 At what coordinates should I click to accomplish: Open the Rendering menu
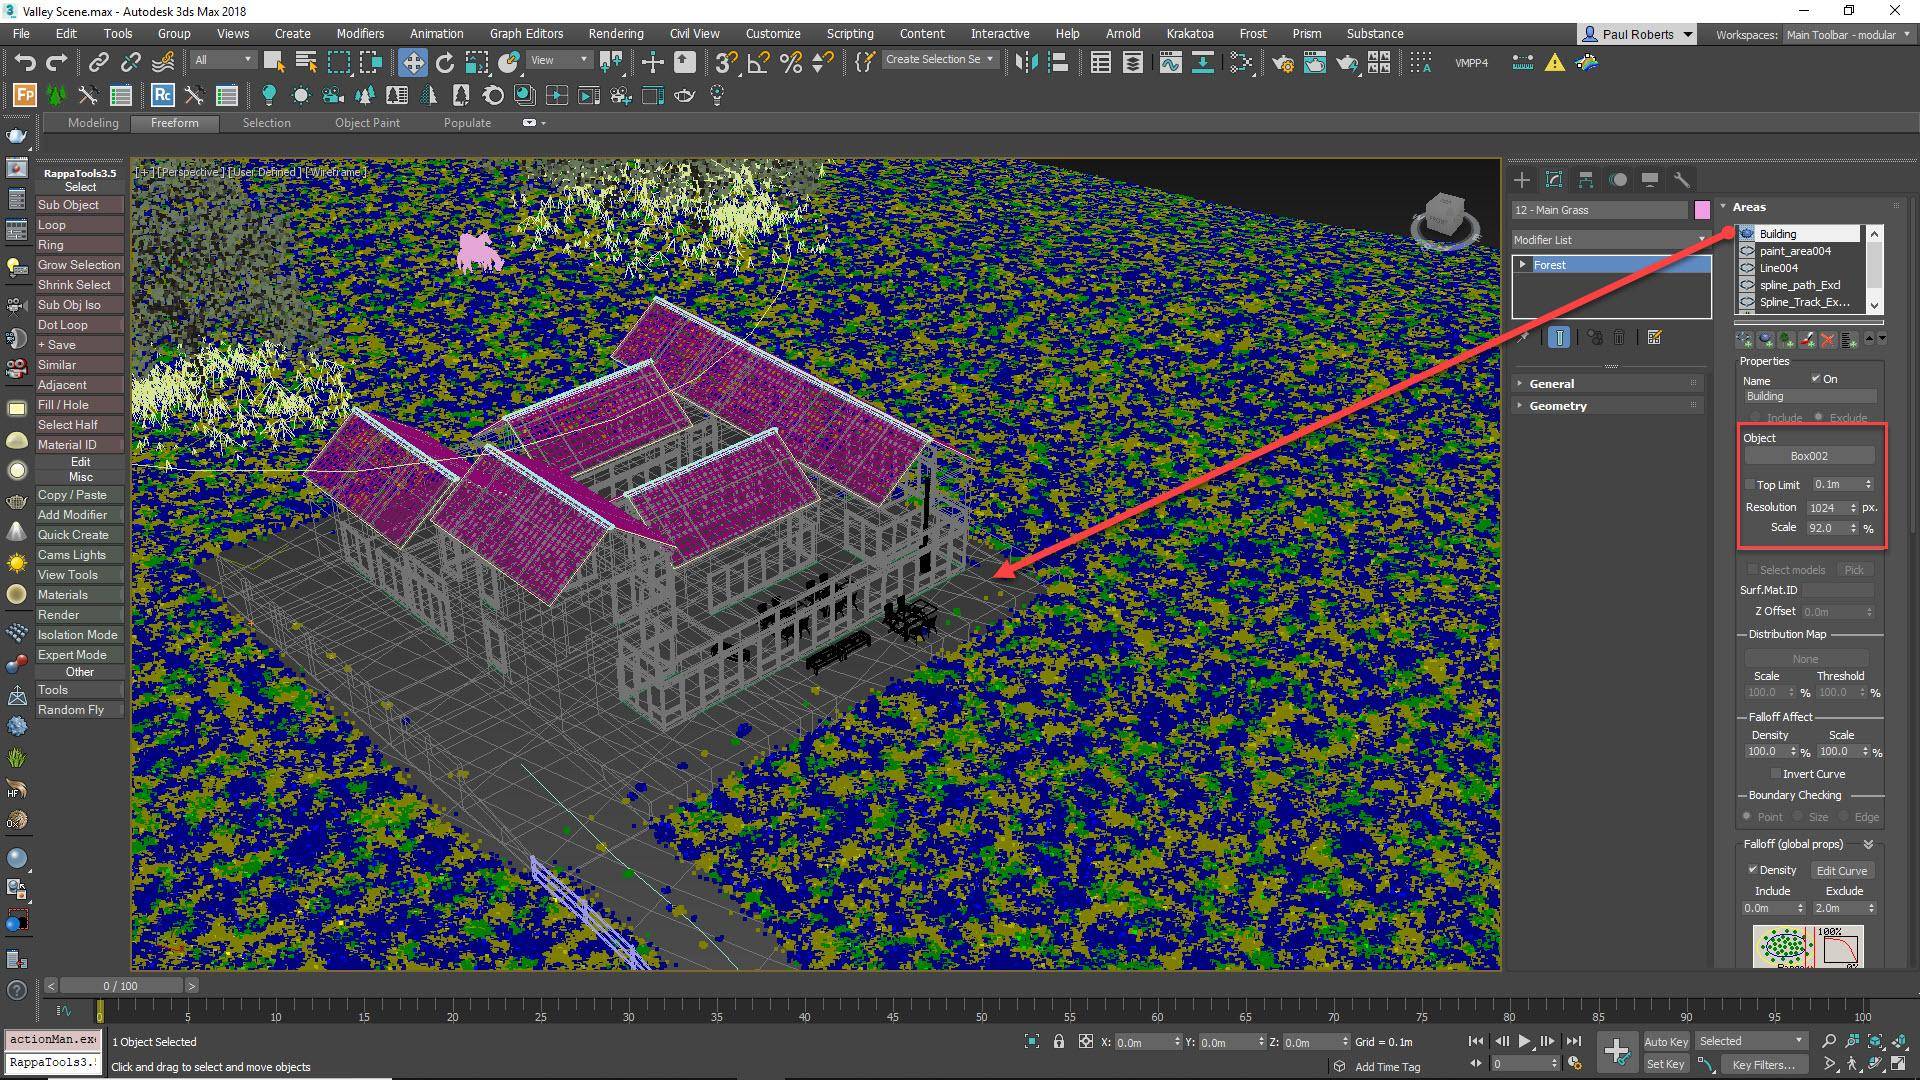coord(615,33)
